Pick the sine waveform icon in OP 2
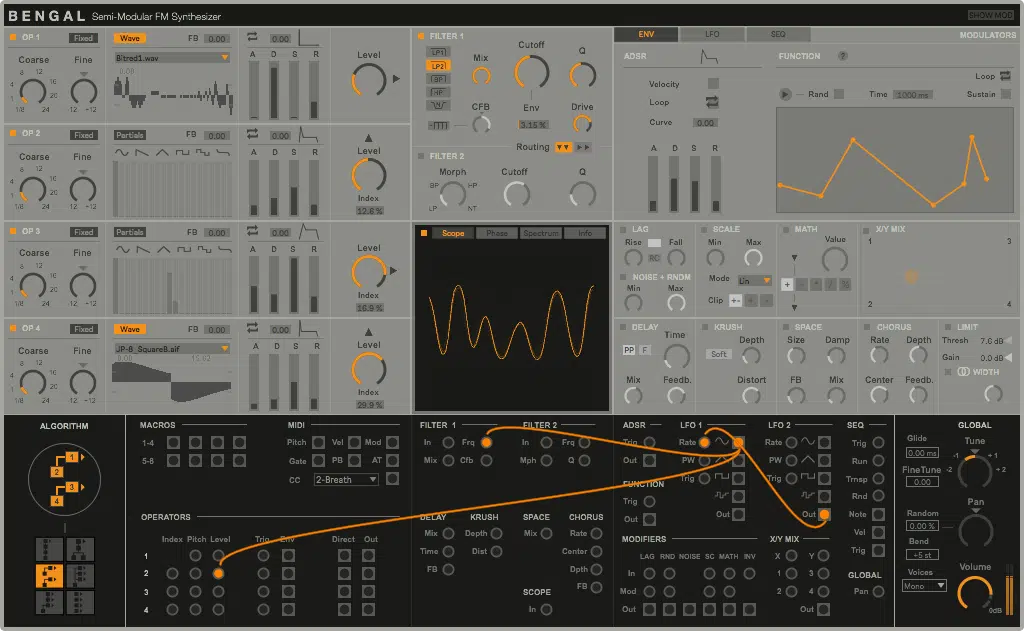 point(121,153)
